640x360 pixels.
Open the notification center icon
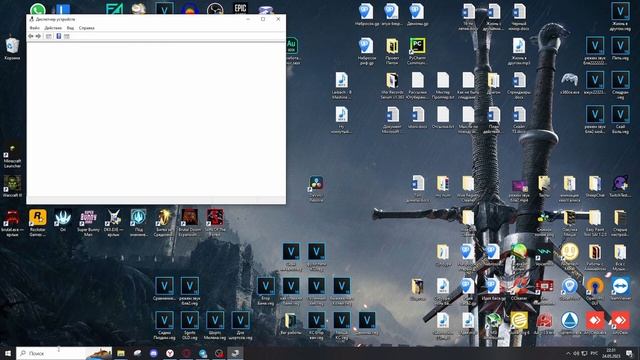[x=630, y=353]
